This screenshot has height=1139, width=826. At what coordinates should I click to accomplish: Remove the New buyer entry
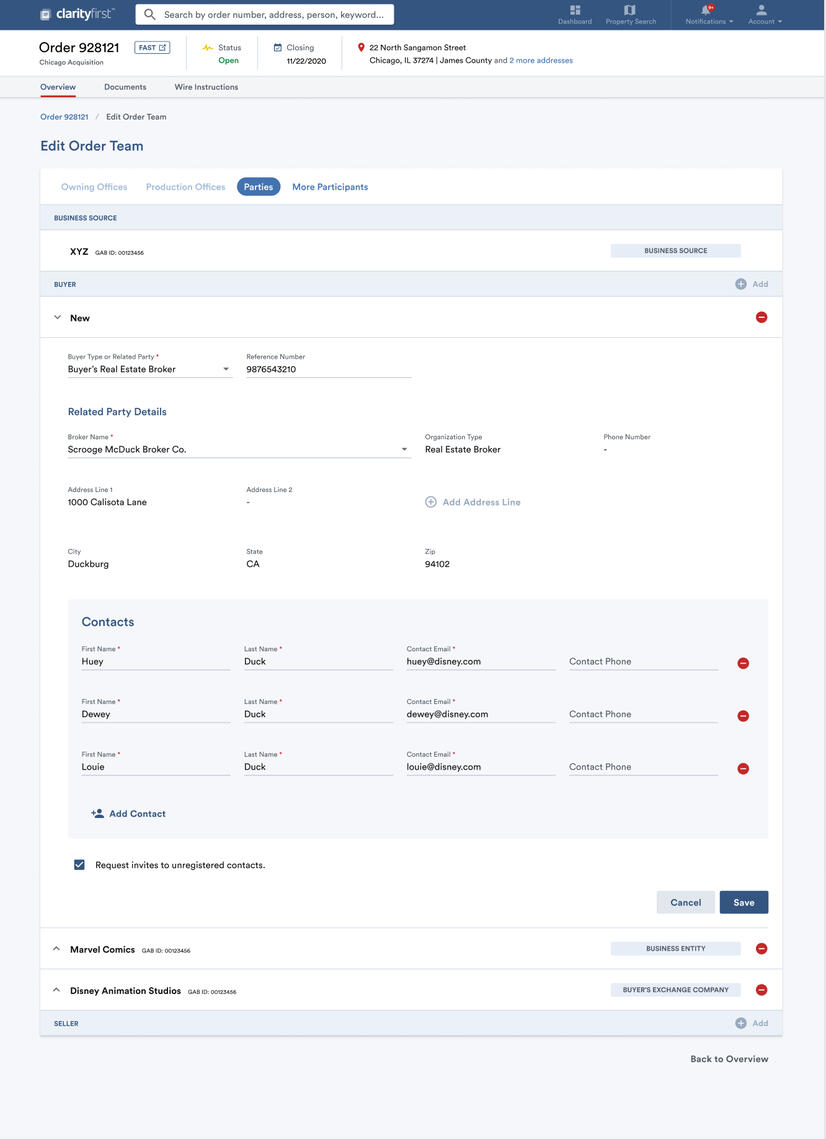click(761, 318)
